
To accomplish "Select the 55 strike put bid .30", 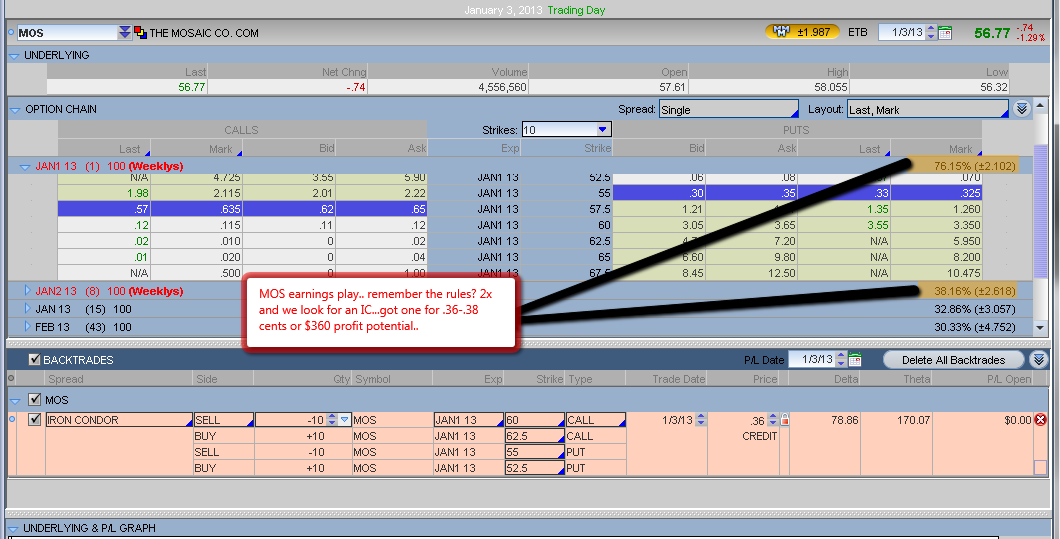I will click(654, 192).
